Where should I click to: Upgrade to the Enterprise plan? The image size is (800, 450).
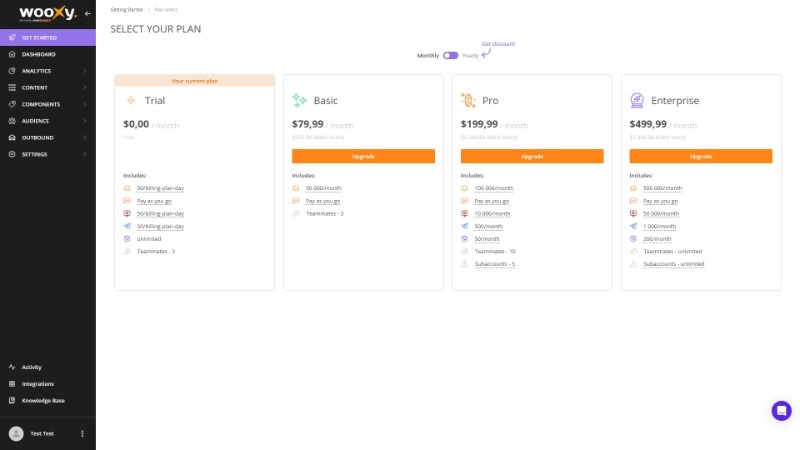(700, 156)
